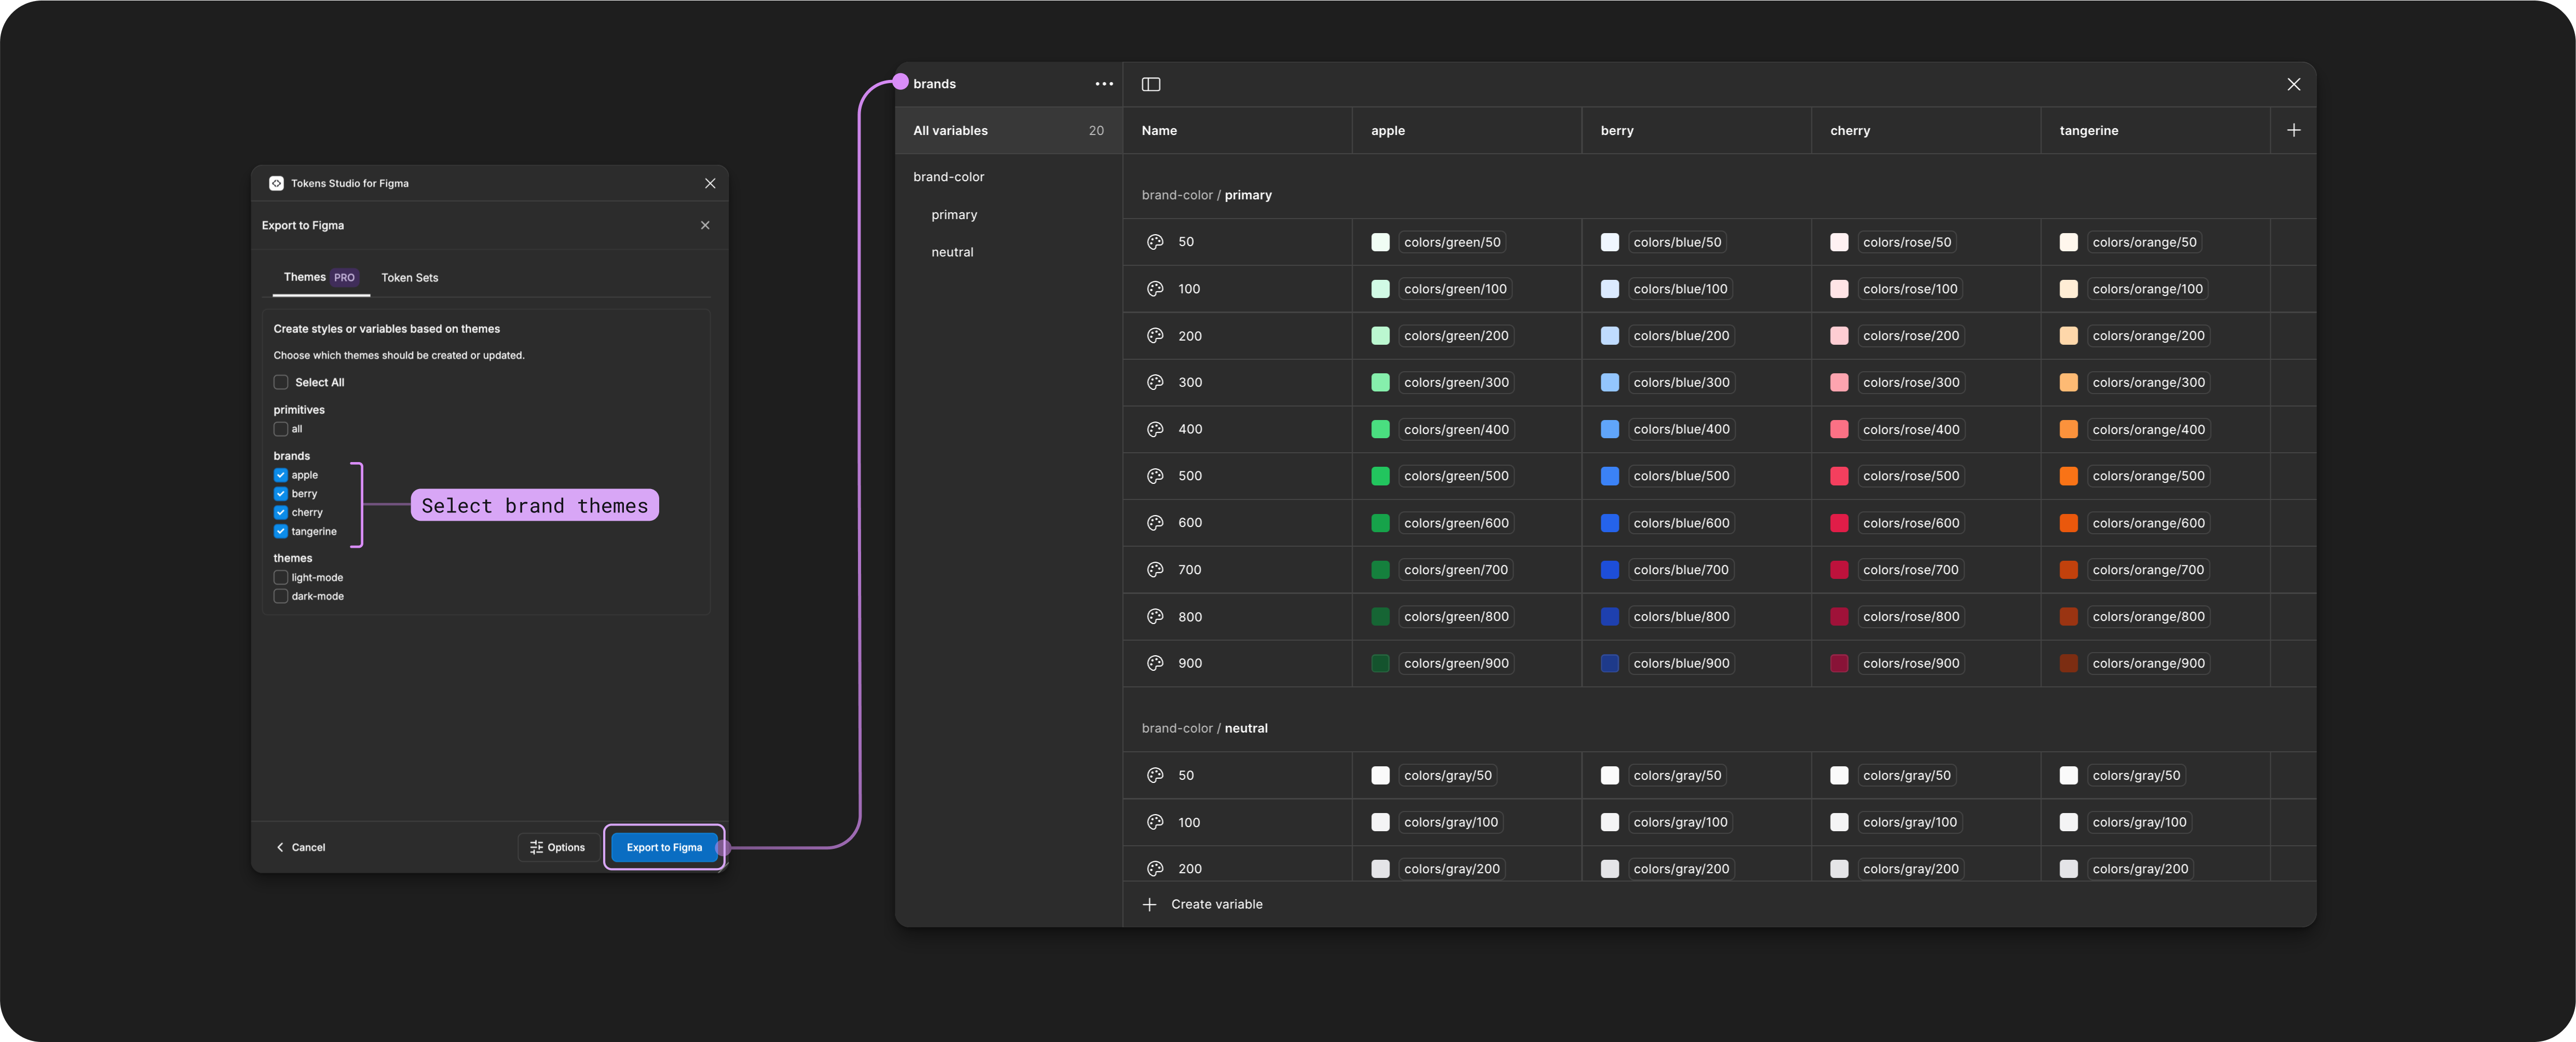Uncheck the apple brand theme
Image resolution: width=2576 pixels, height=1042 pixels.
click(x=281, y=475)
